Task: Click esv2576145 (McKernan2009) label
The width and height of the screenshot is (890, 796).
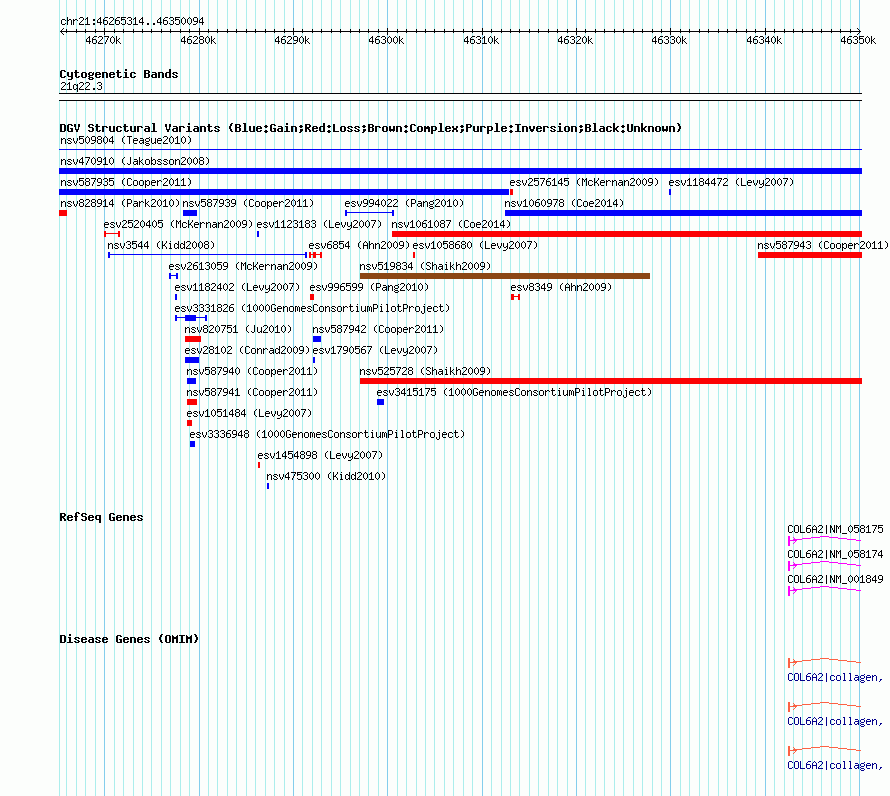Action: point(584,182)
